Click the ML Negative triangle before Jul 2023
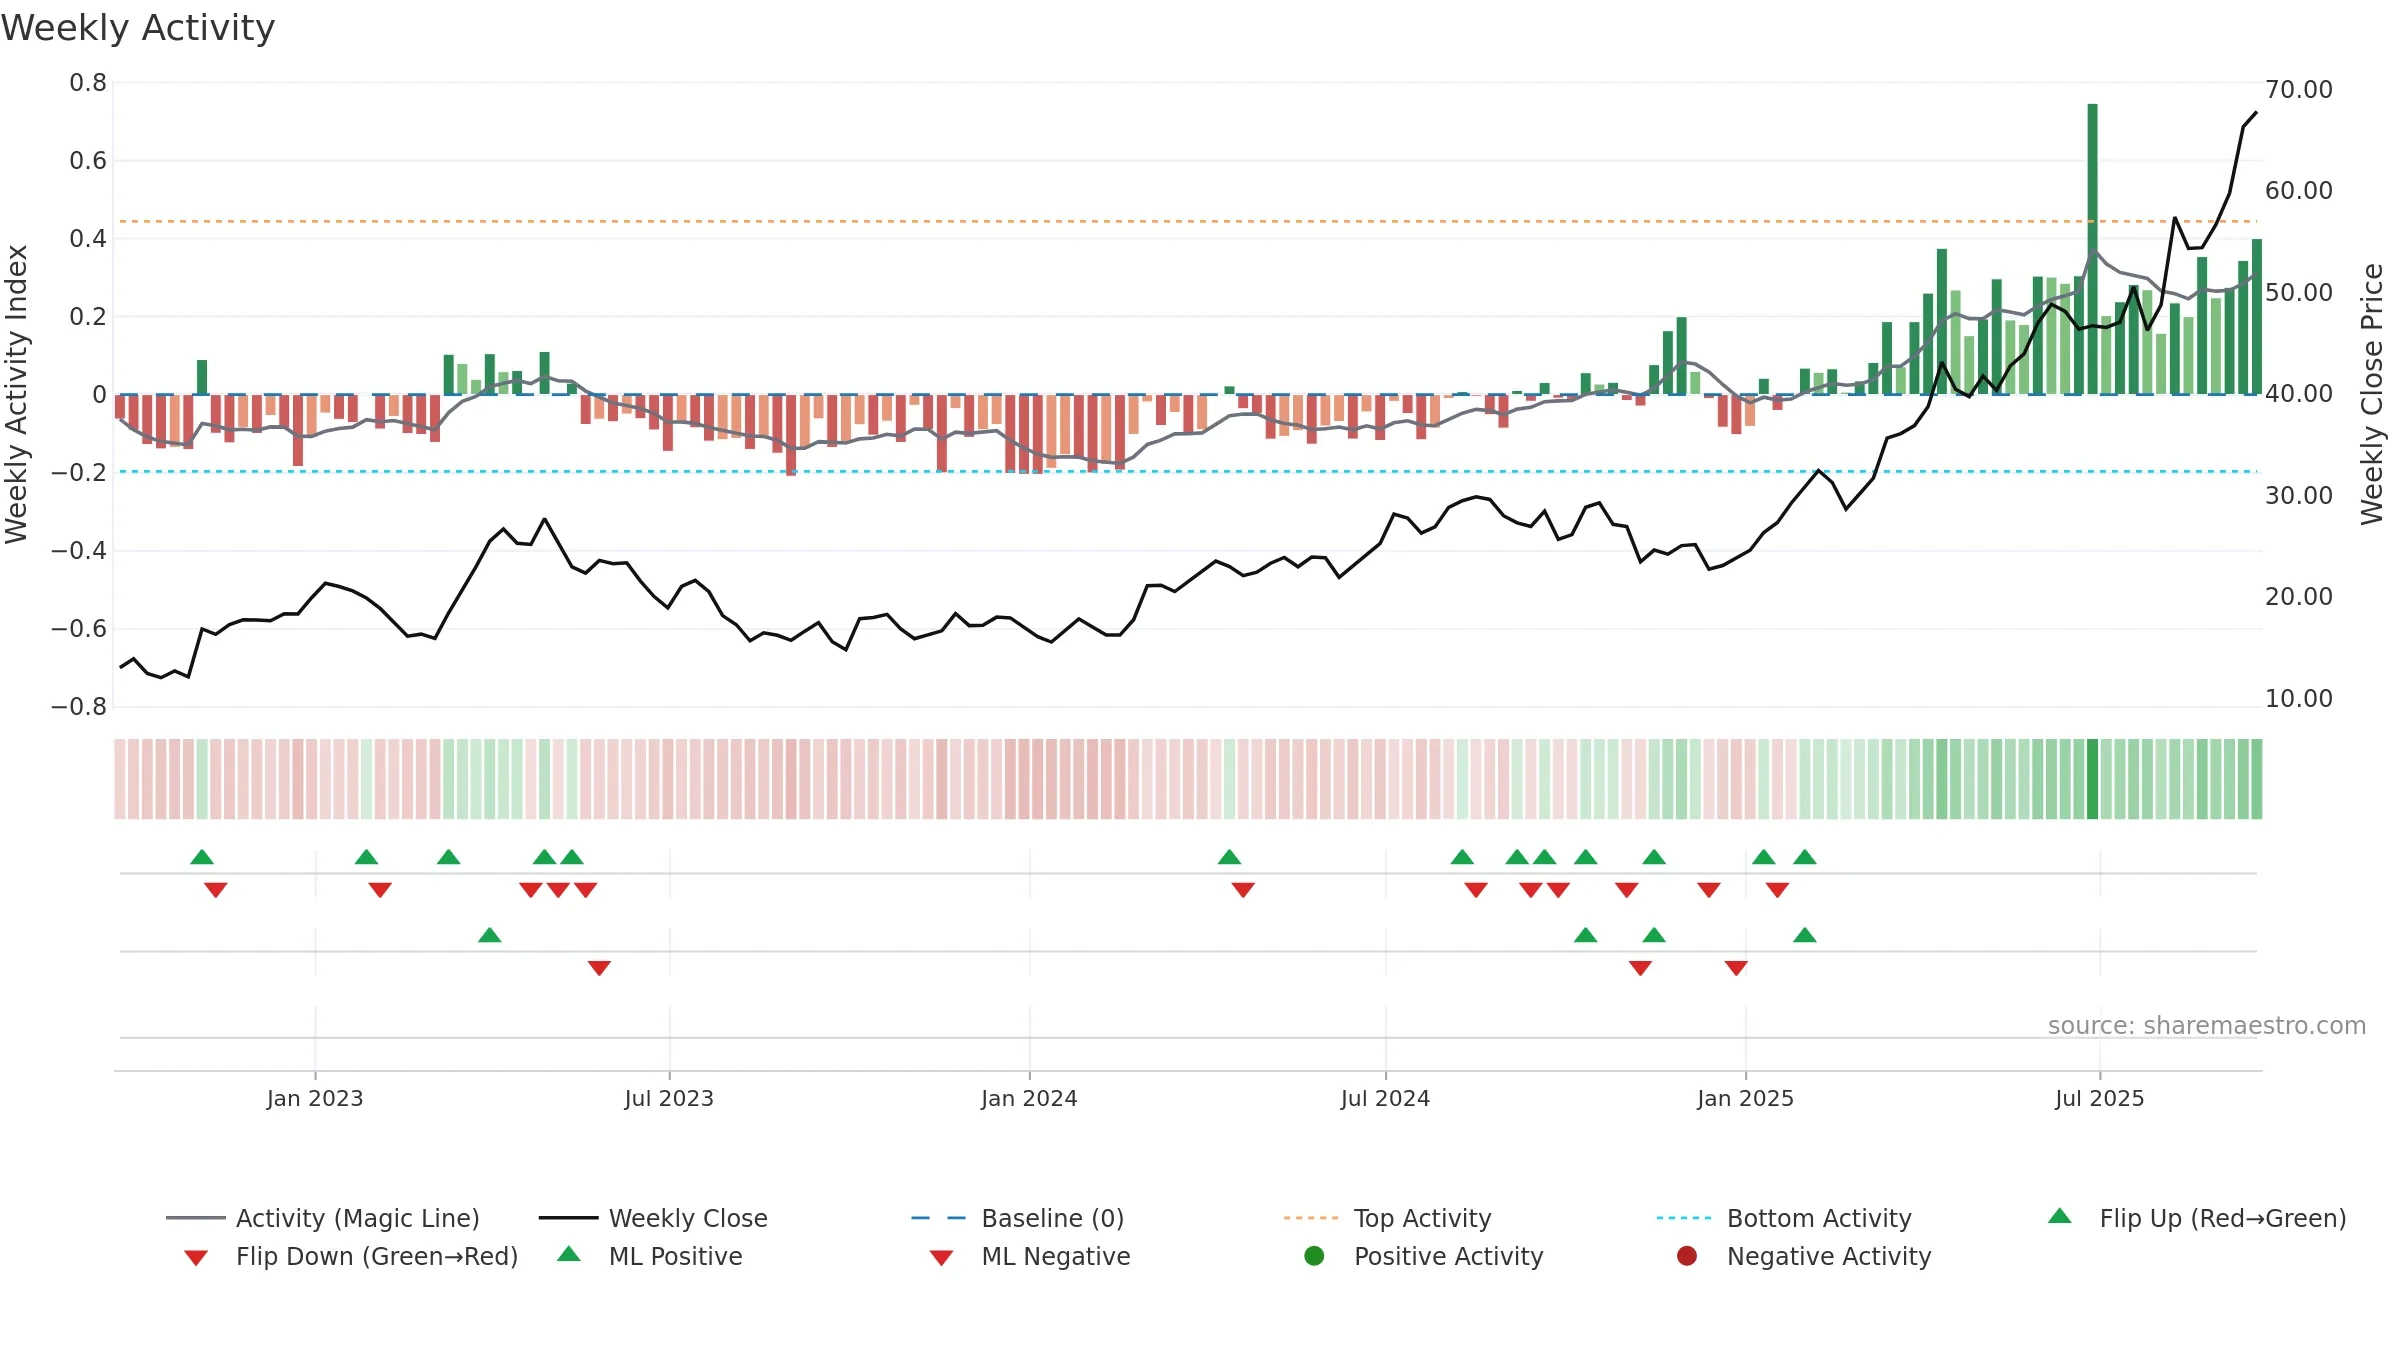The width and height of the screenshot is (2400, 1350). click(599, 968)
